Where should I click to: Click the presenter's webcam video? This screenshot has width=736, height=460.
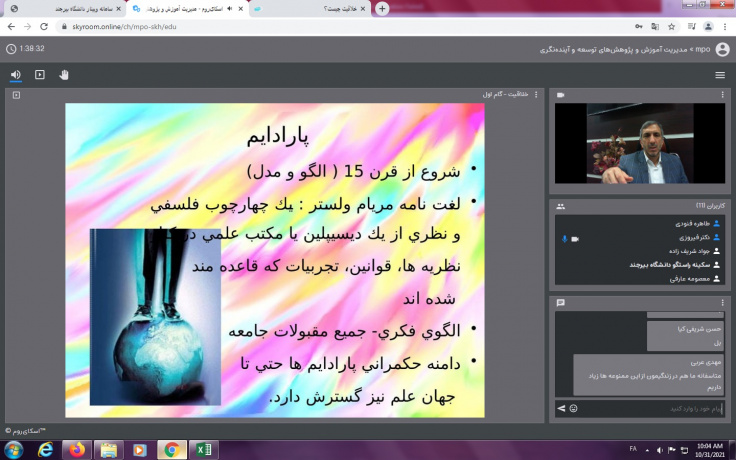[640, 143]
